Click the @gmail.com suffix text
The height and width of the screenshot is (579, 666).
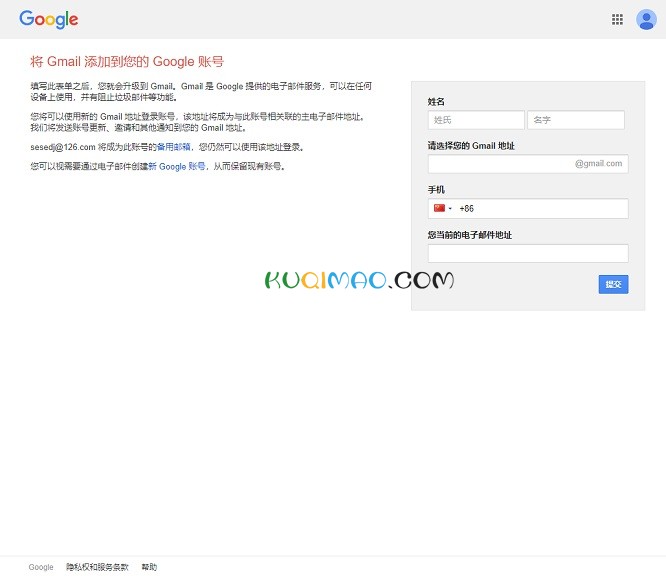pyautogui.click(x=598, y=164)
